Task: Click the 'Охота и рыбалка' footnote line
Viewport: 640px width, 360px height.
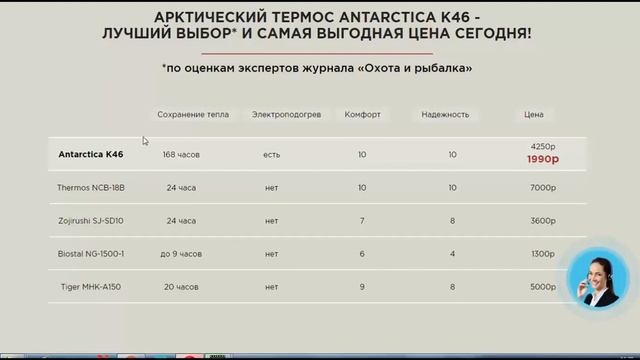Action: 317,68
